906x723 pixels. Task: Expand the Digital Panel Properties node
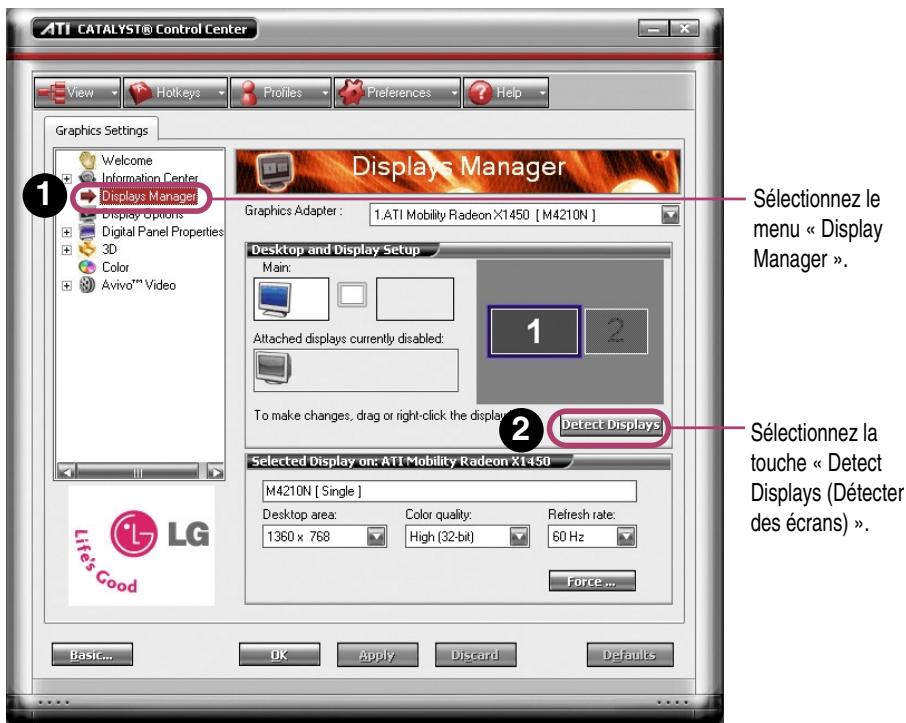coord(66,232)
